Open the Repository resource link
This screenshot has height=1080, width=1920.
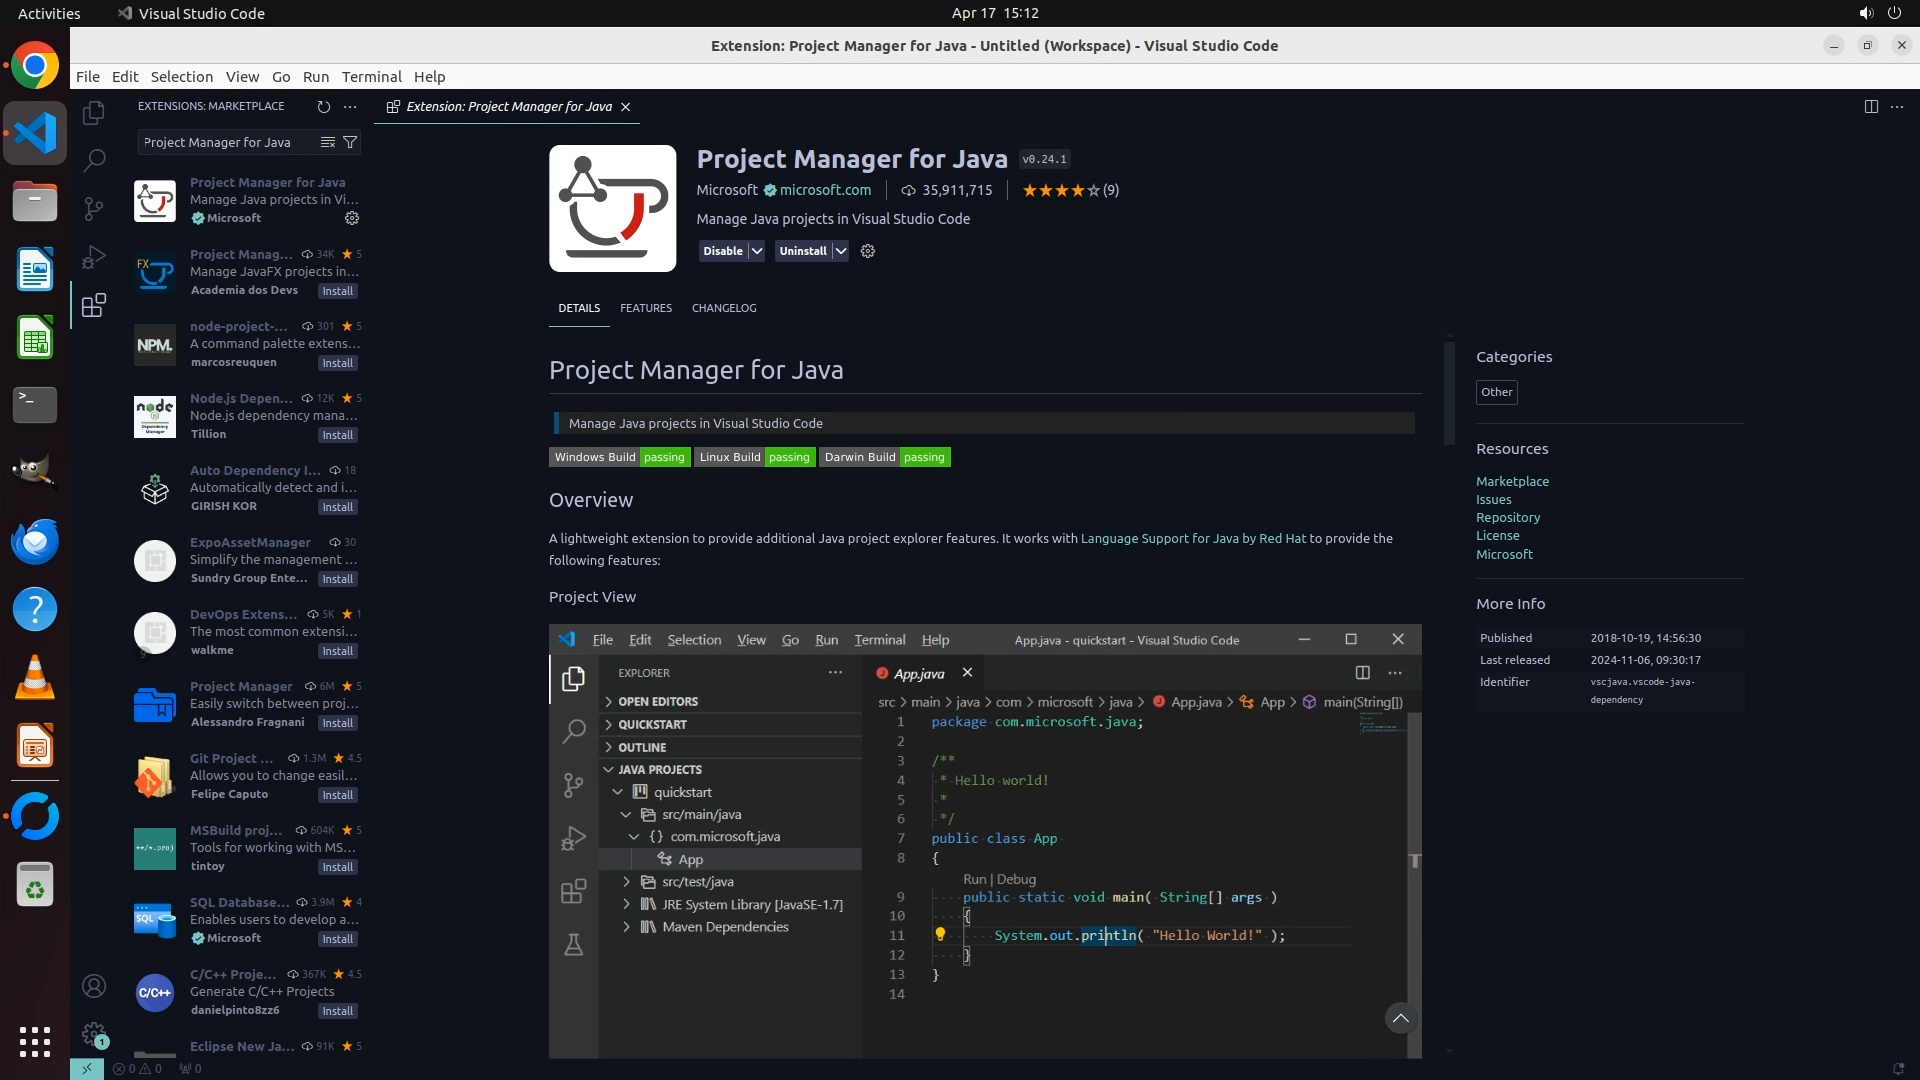point(1507,517)
